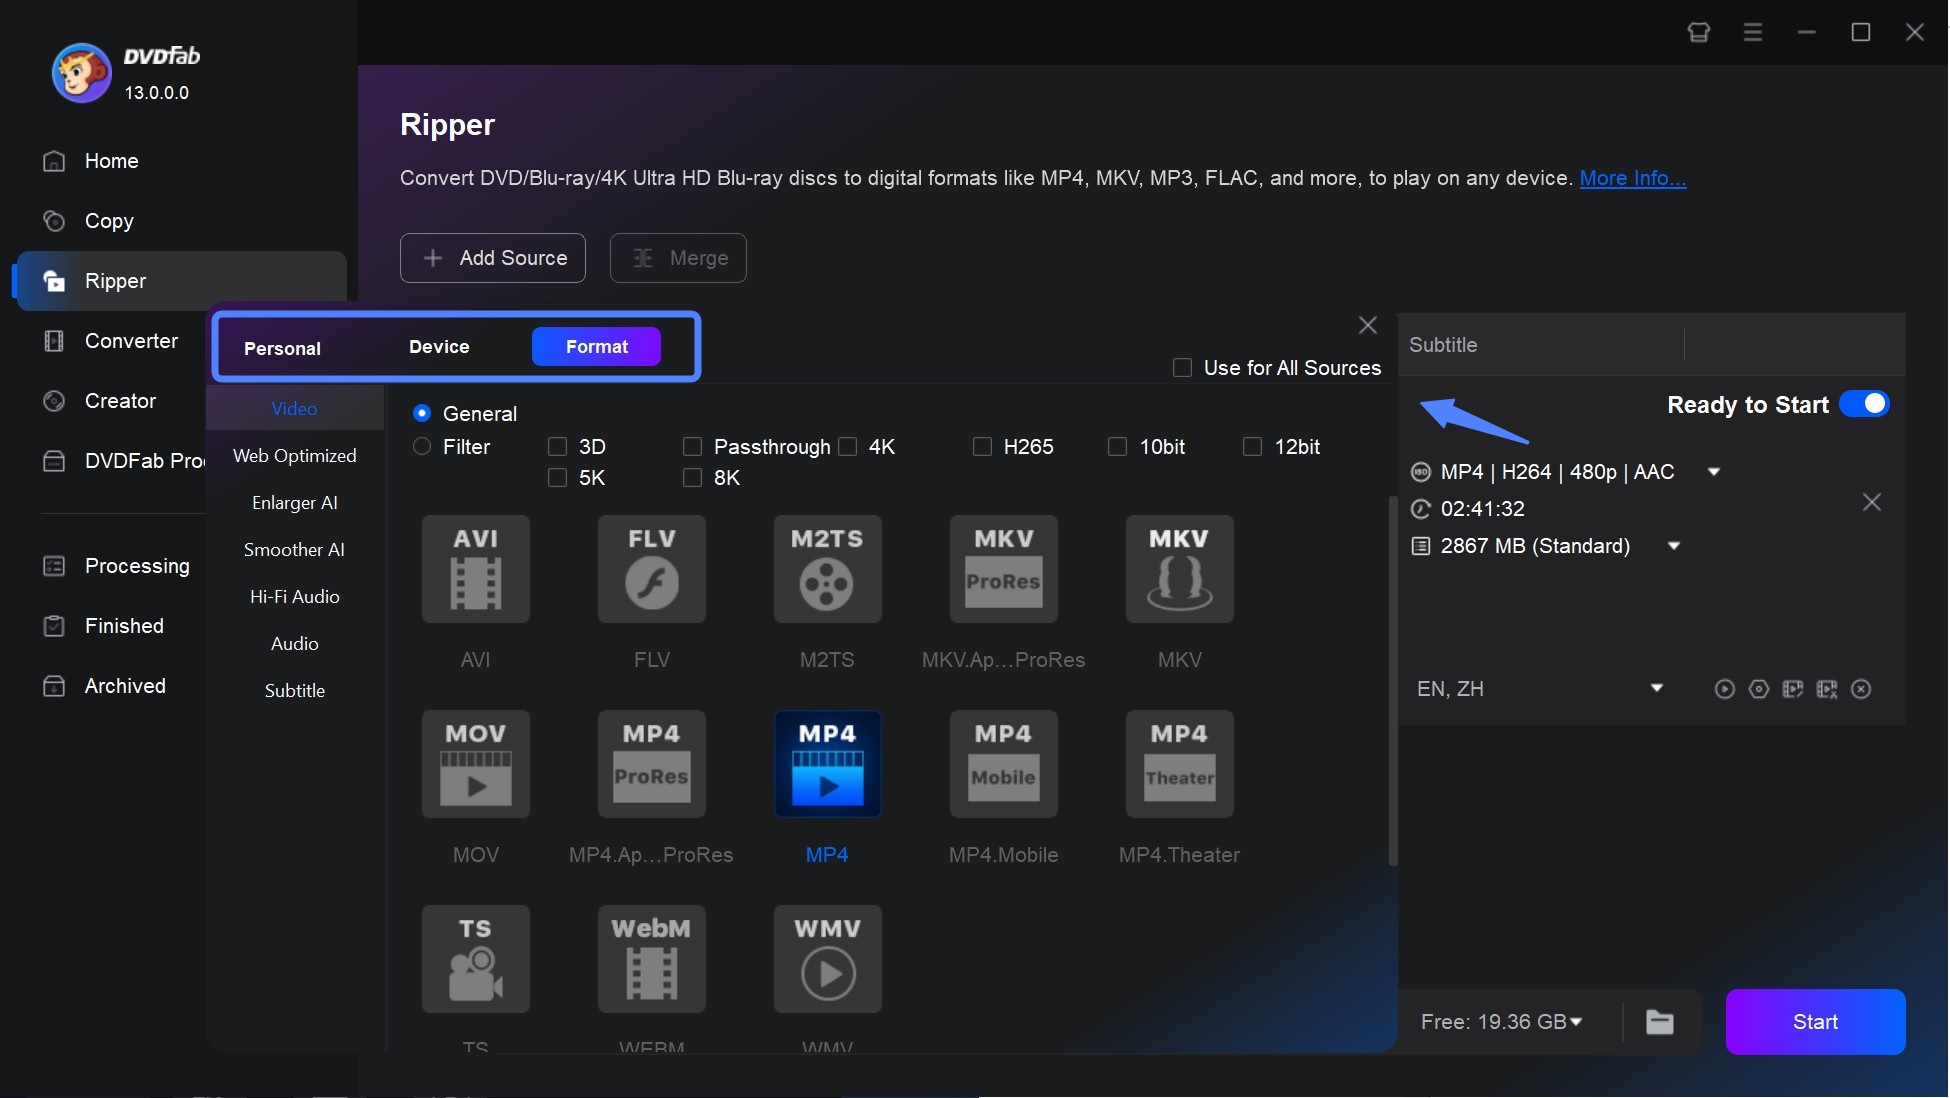Switch to the Personal tab

(281, 347)
